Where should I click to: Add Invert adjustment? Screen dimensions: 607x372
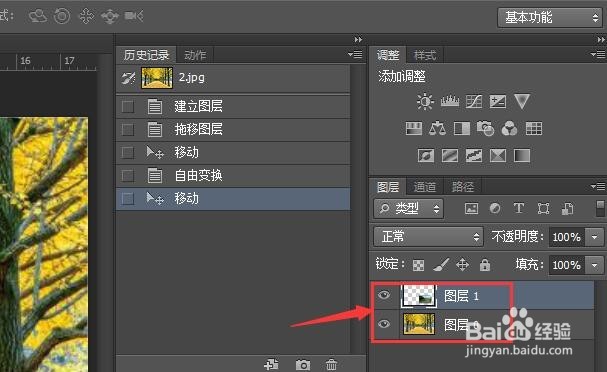426,156
